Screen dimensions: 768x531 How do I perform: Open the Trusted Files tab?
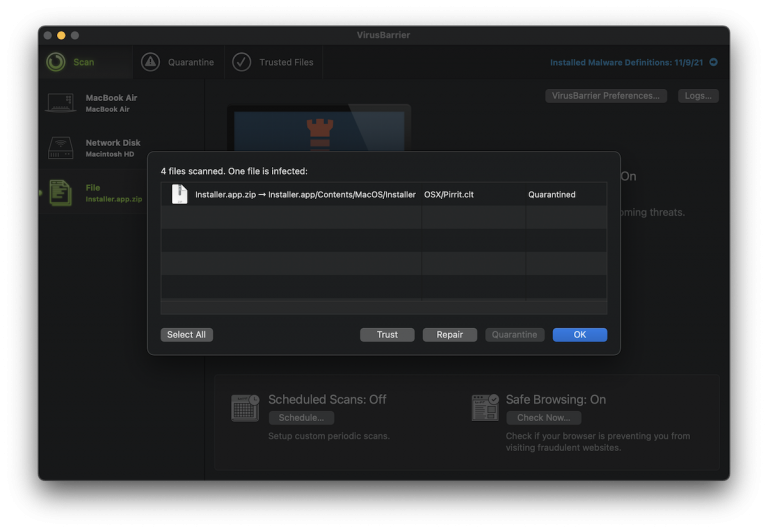[273, 62]
